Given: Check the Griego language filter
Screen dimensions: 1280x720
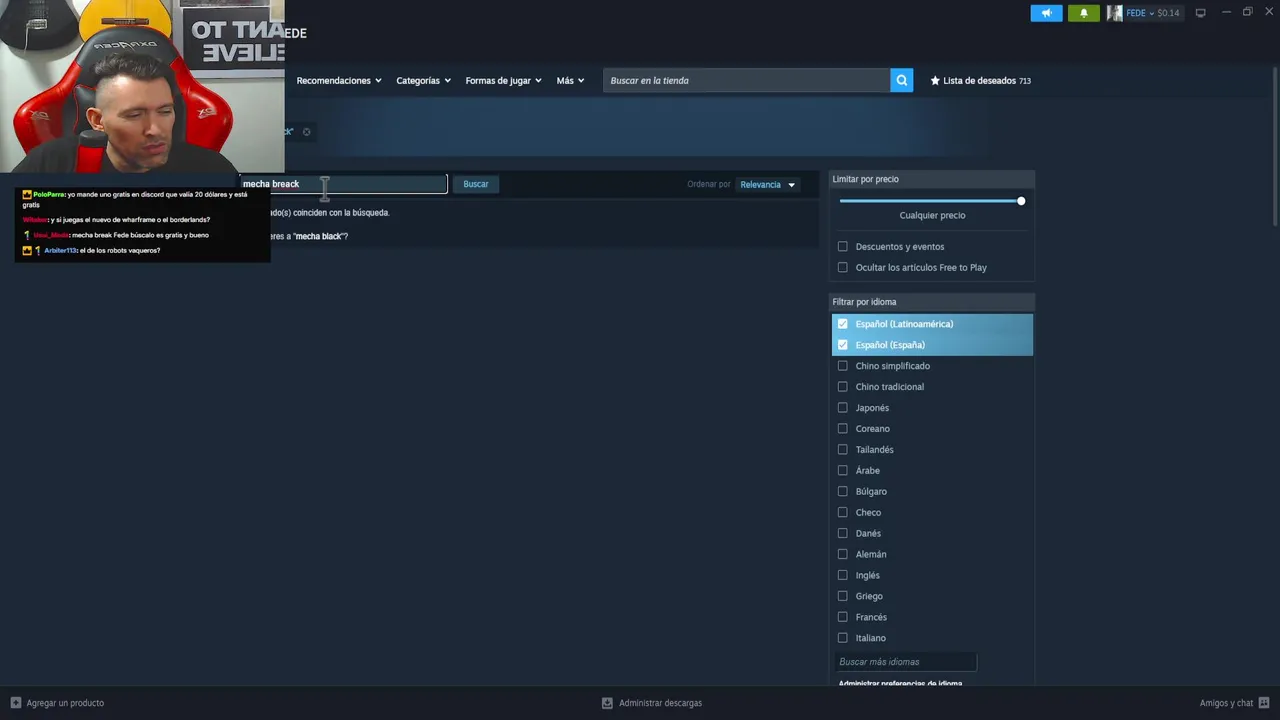Looking at the screenshot, I should click(x=842, y=597).
